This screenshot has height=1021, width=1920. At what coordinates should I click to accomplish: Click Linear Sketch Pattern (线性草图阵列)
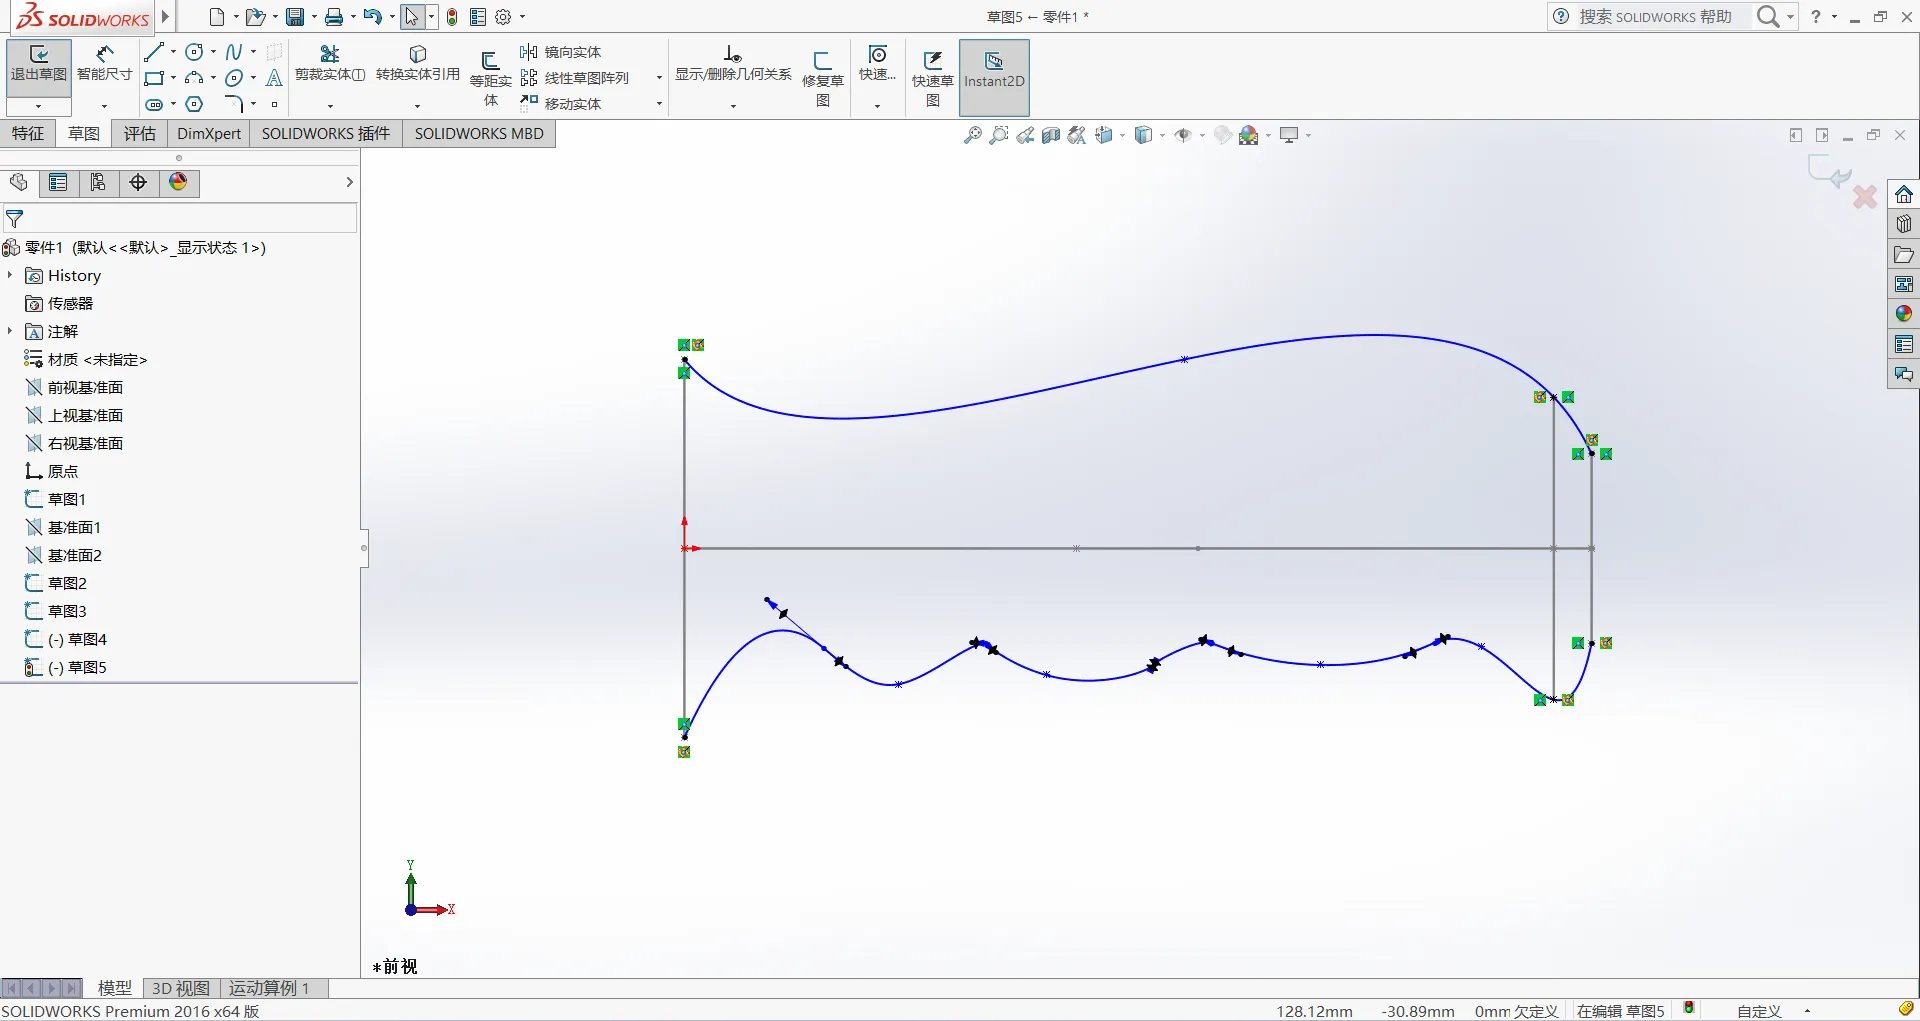coord(575,78)
